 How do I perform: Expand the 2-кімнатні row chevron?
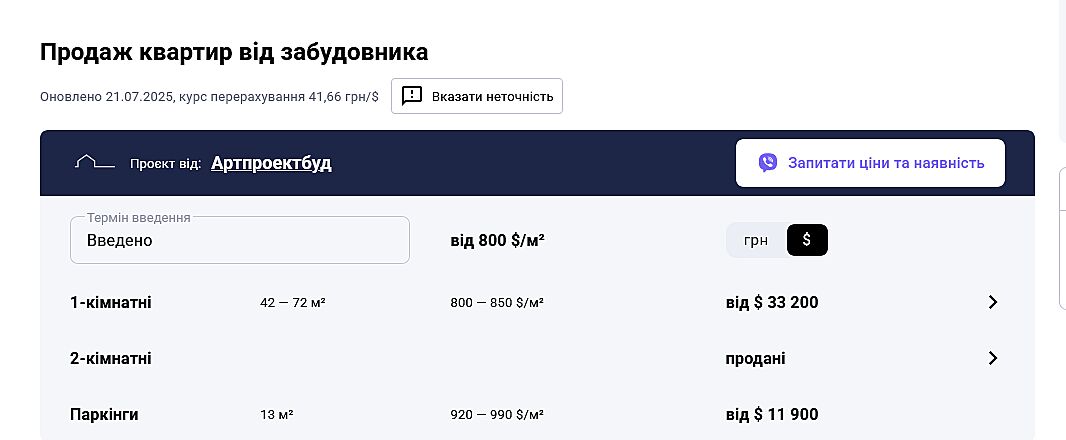tap(992, 358)
